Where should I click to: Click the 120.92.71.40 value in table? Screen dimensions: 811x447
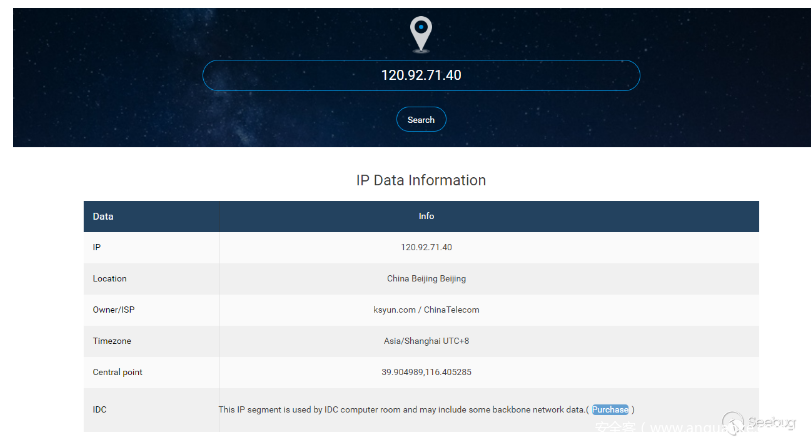426,247
